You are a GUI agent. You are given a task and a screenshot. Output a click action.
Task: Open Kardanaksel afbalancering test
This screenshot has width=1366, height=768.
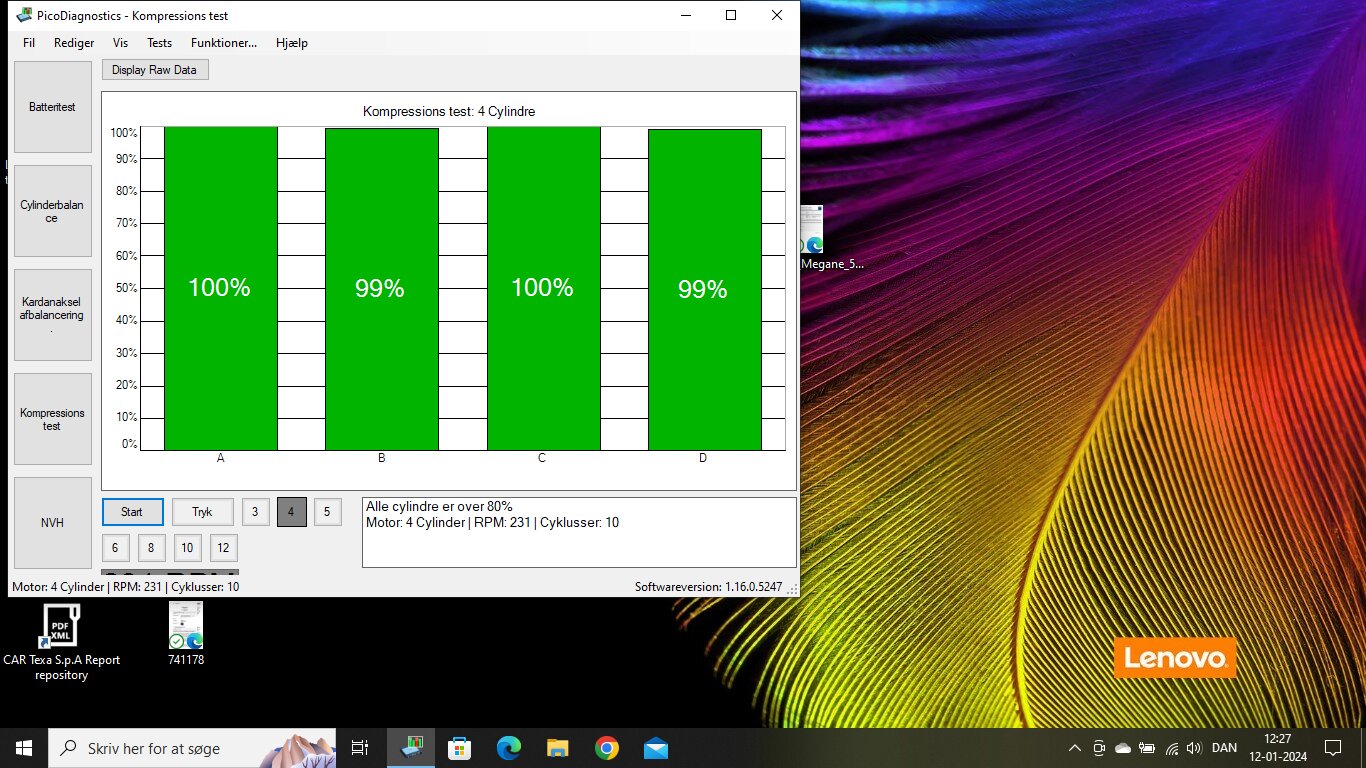click(52, 315)
